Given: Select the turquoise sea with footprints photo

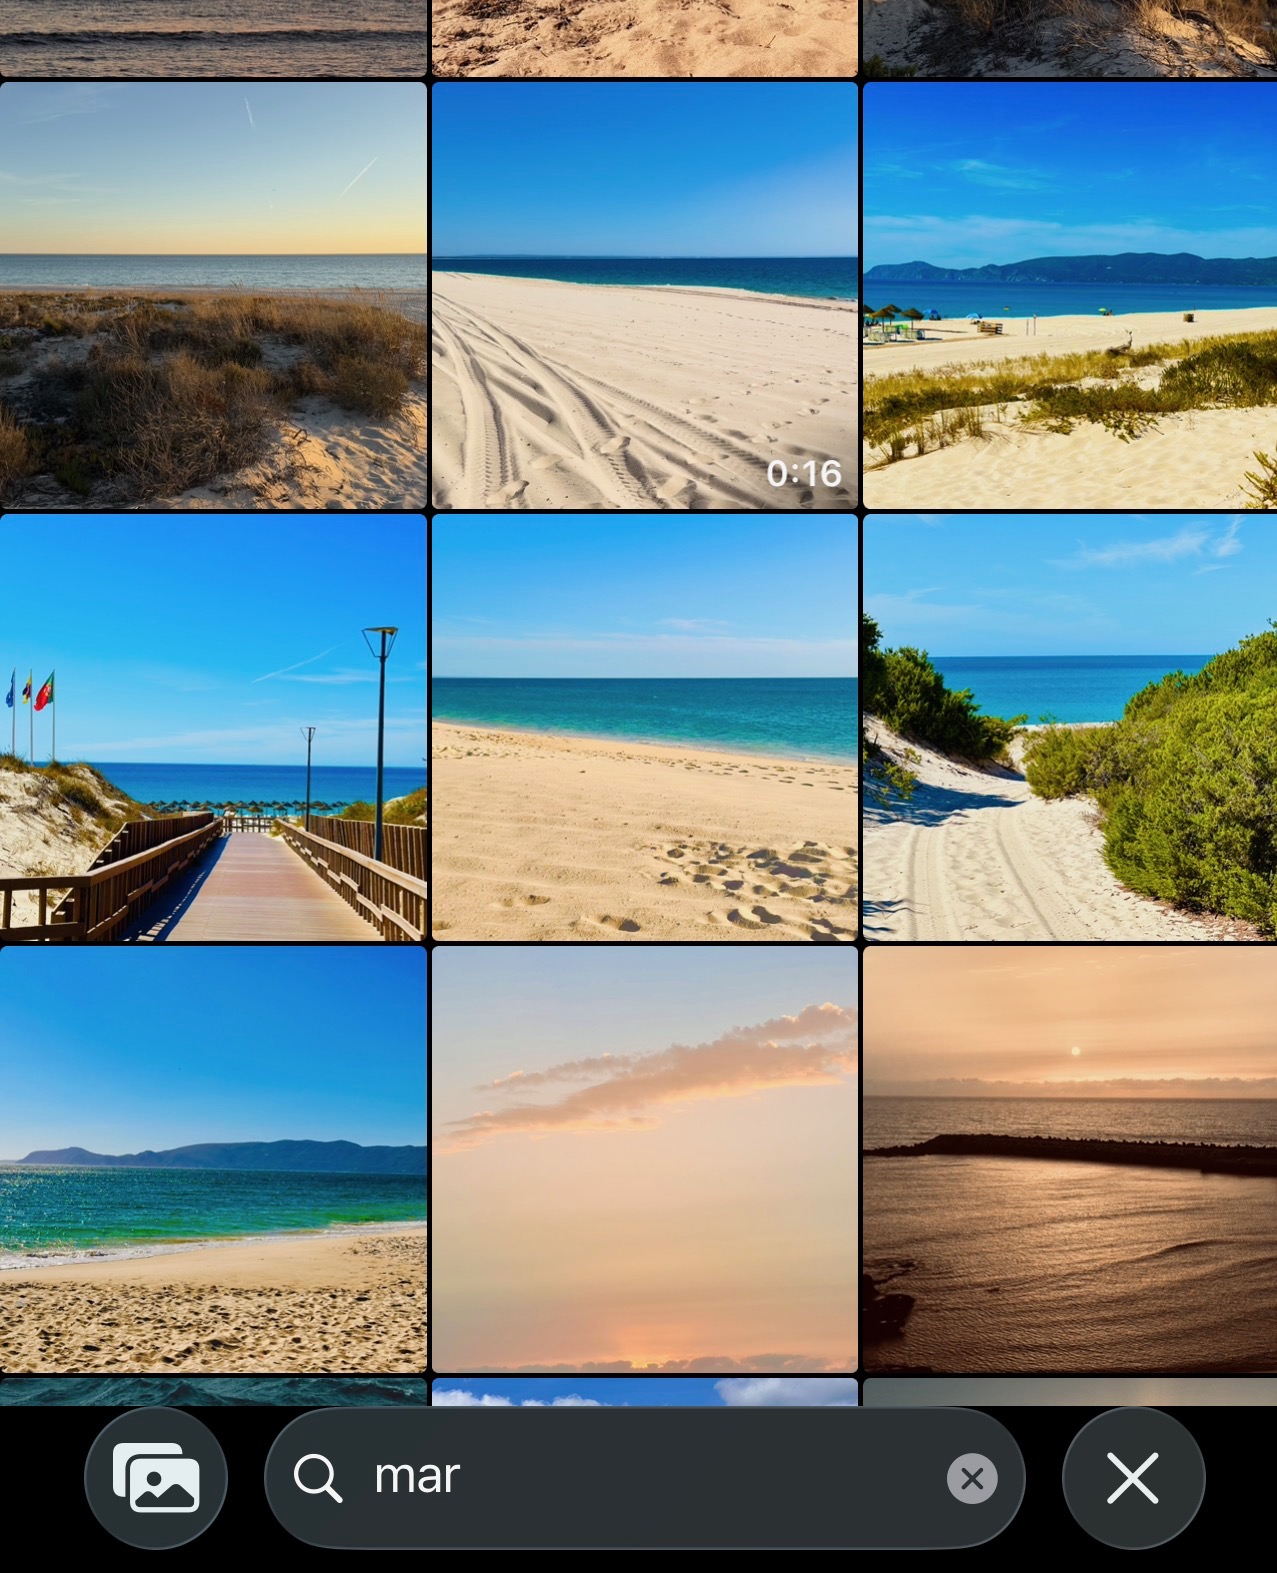Looking at the screenshot, I should tap(644, 728).
